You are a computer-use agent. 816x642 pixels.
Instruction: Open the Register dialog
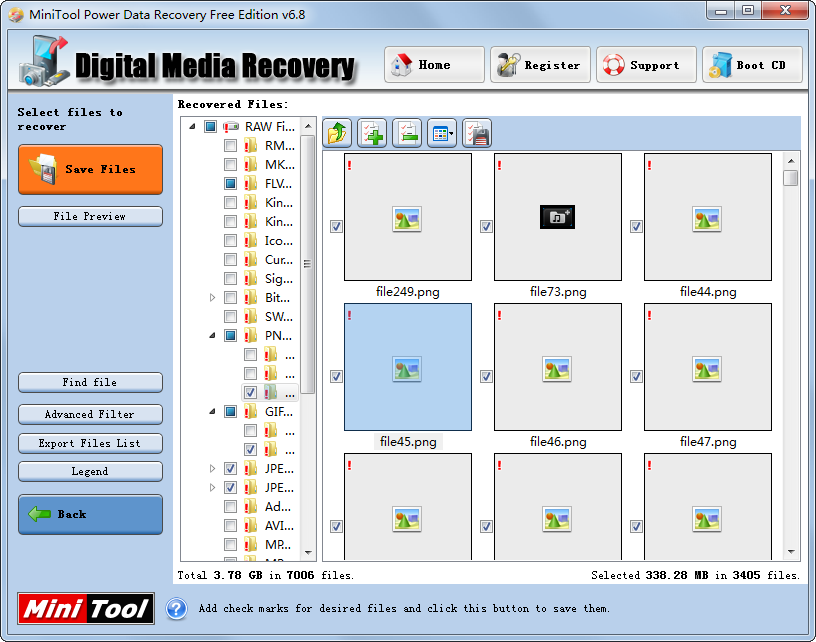coord(540,65)
